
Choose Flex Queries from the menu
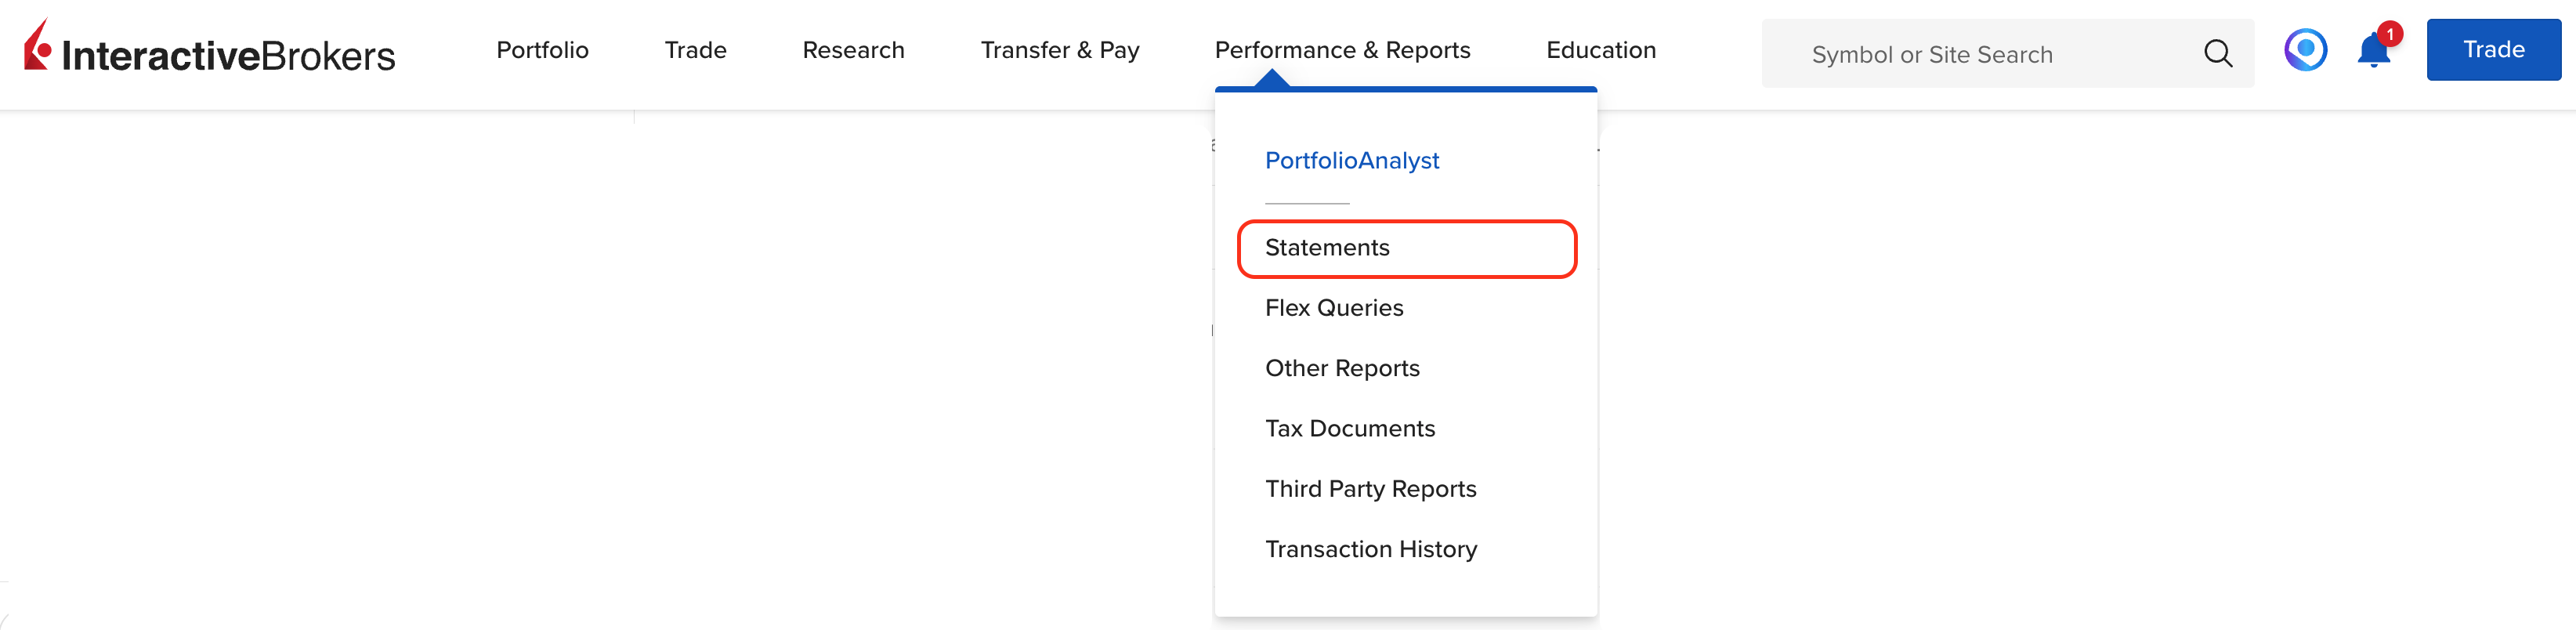(x=1335, y=307)
